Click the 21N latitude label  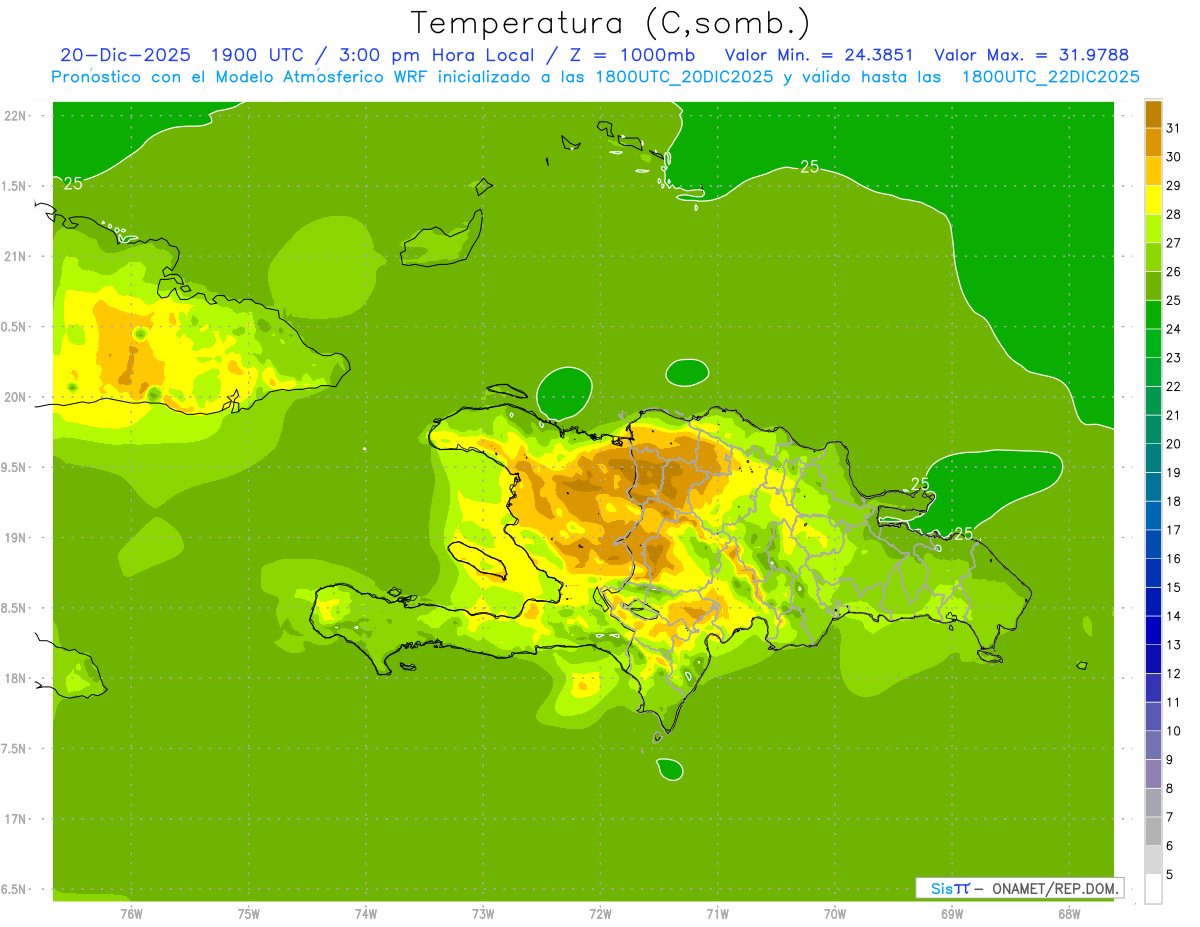(x=17, y=256)
